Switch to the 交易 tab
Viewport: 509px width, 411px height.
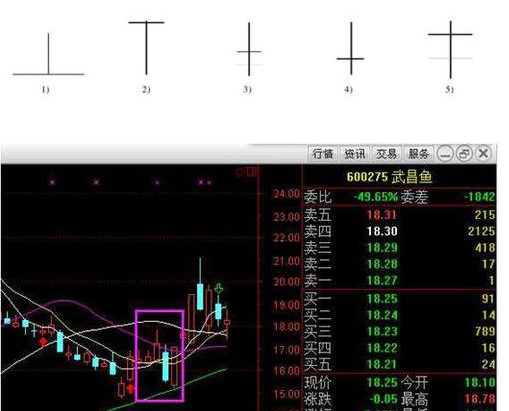(387, 154)
